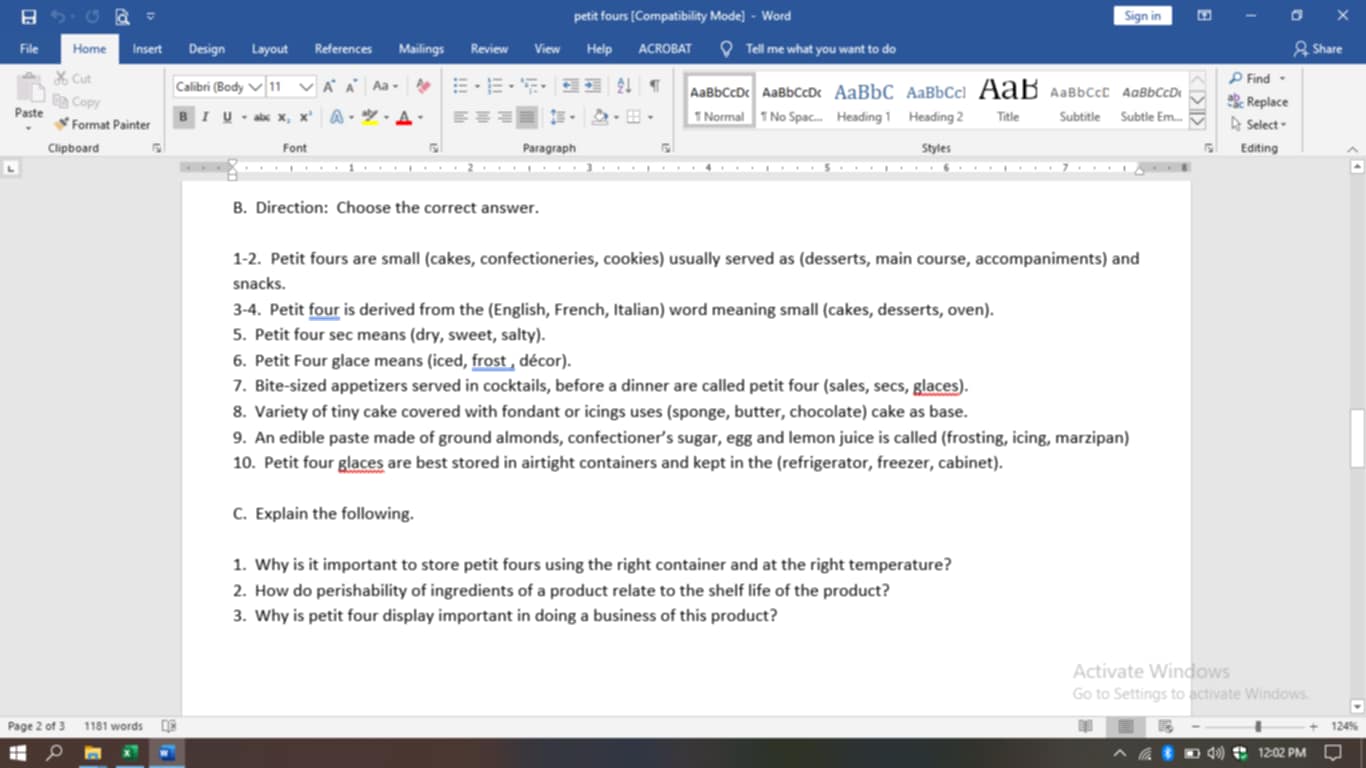Open the font size dropdown
This screenshot has height=768, width=1366.
coord(306,87)
